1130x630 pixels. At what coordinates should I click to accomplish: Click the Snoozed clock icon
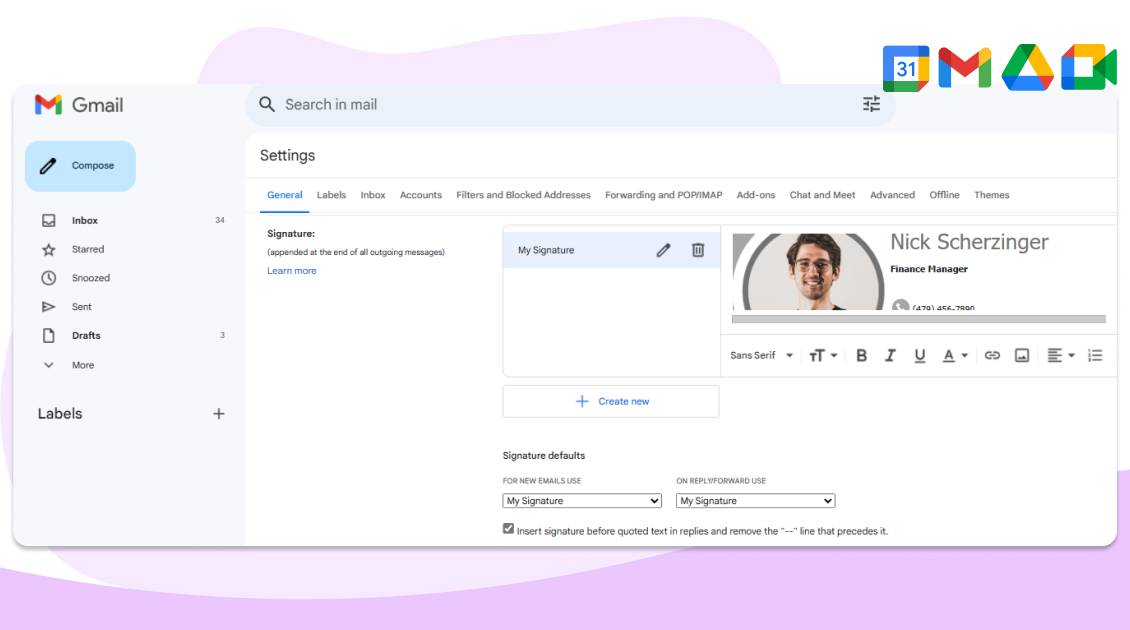(x=48, y=278)
